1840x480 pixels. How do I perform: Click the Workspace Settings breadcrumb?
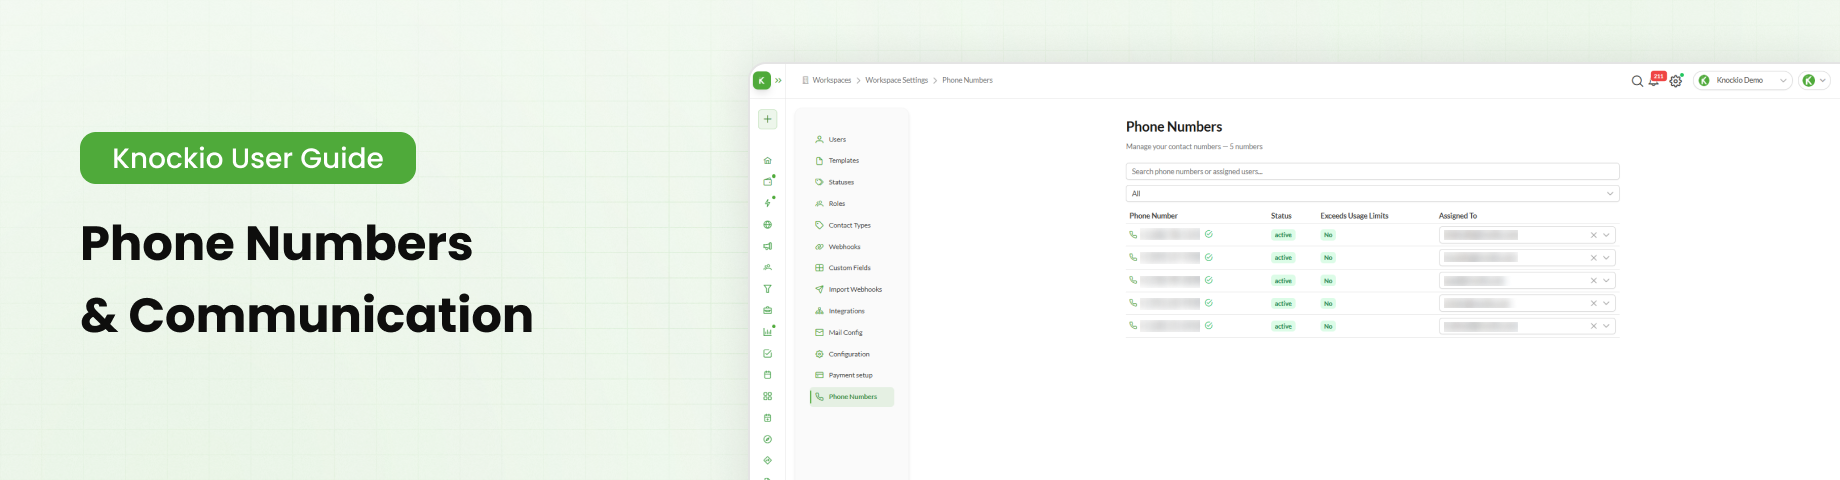897,80
